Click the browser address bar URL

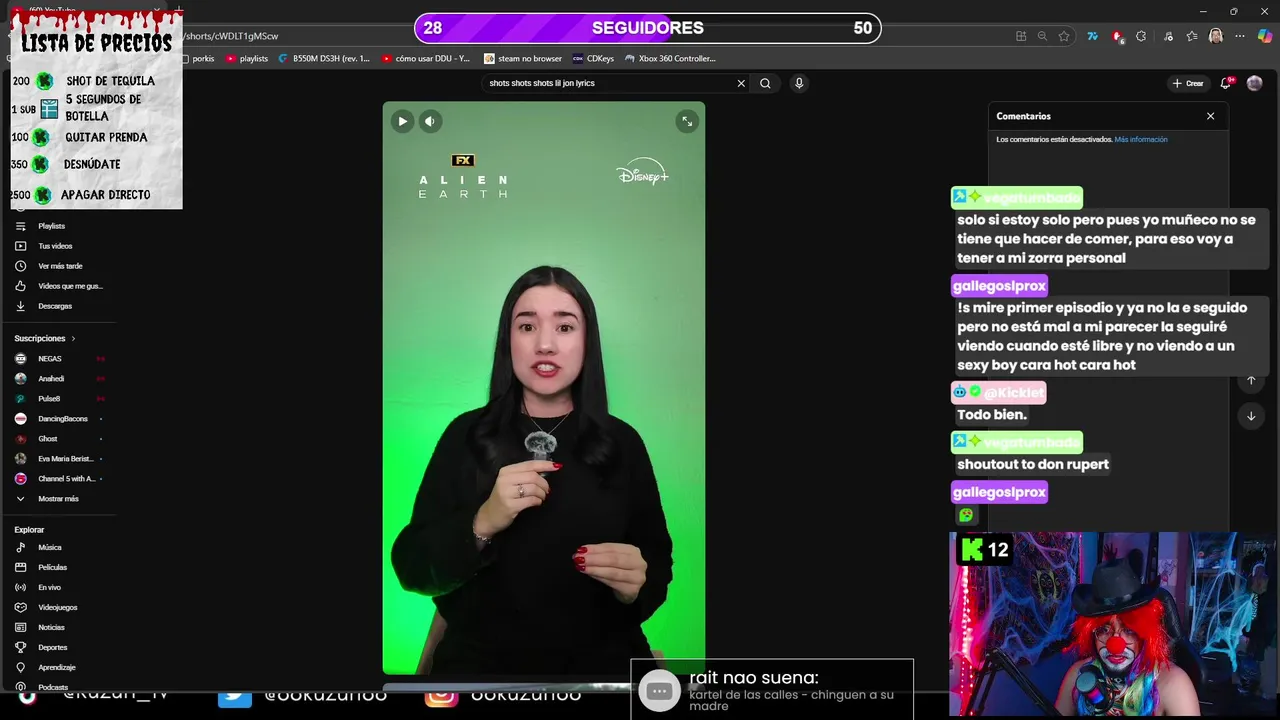[232, 36]
